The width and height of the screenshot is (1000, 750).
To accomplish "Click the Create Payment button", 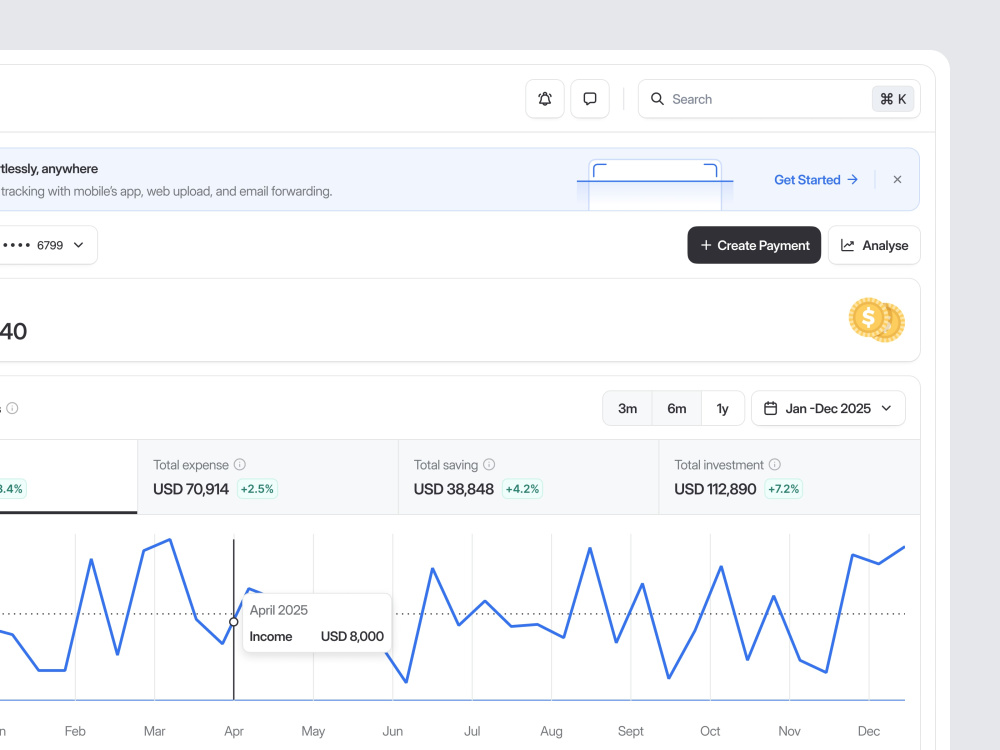I will point(754,245).
